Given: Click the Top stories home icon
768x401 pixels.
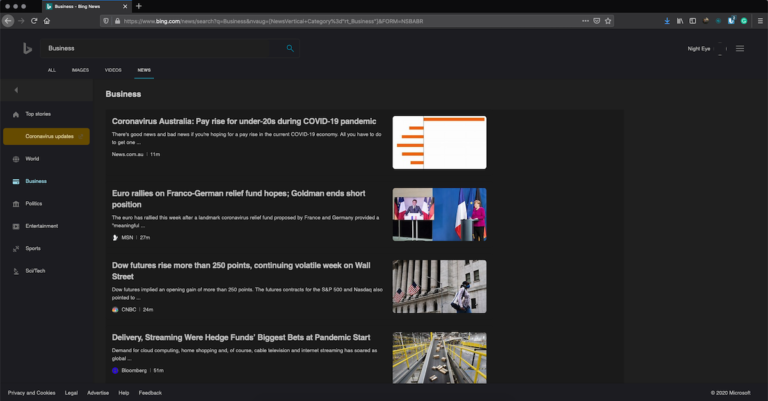Looking at the screenshot, I should coord(16,114).
